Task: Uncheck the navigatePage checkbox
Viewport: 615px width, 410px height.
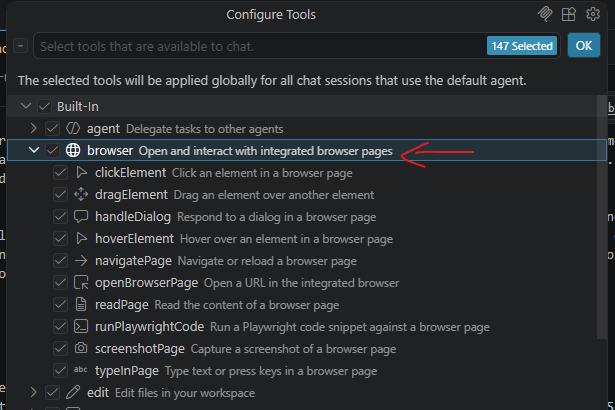Action: [60, 260]
